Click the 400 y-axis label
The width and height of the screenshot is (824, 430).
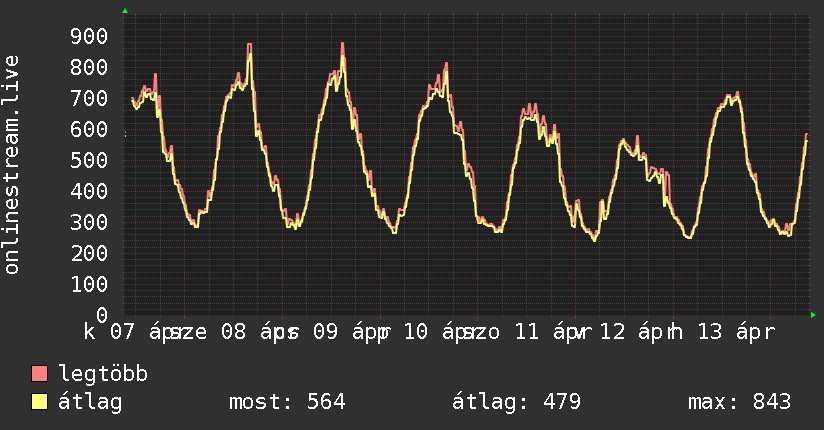pos(89,191)
